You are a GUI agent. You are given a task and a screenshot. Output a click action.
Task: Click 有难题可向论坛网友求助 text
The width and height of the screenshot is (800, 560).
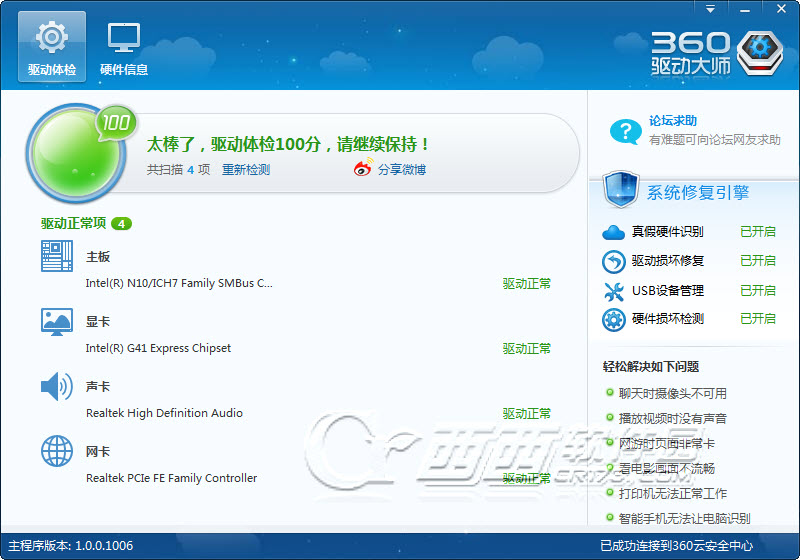point(714,139)
